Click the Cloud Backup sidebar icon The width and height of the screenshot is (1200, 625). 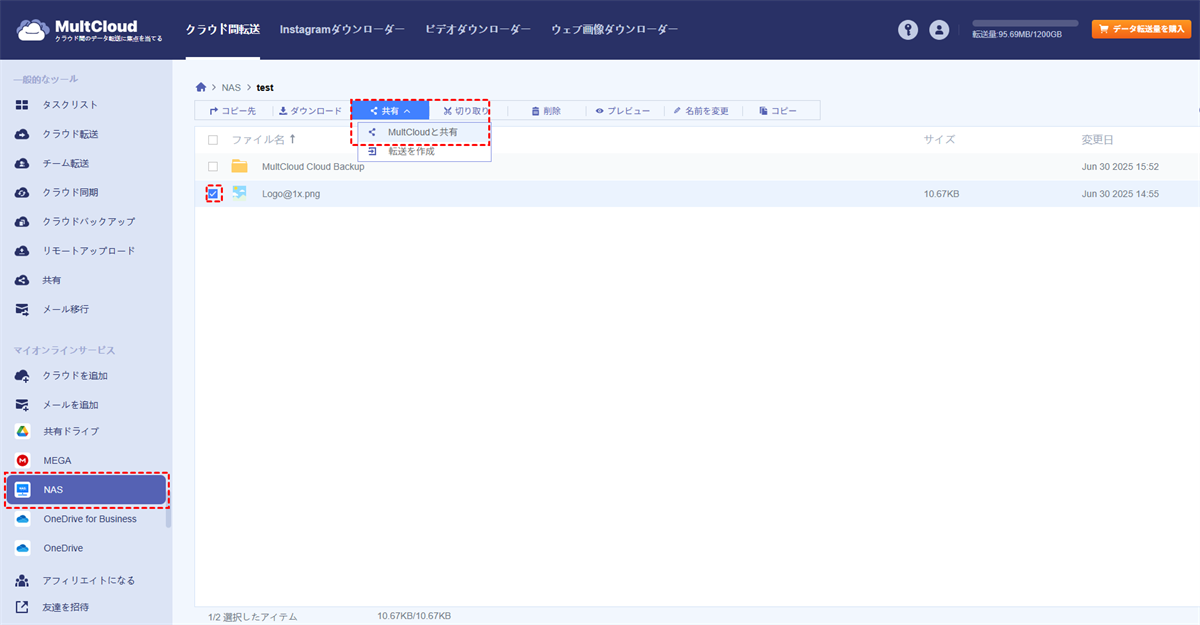click(22, 221)
